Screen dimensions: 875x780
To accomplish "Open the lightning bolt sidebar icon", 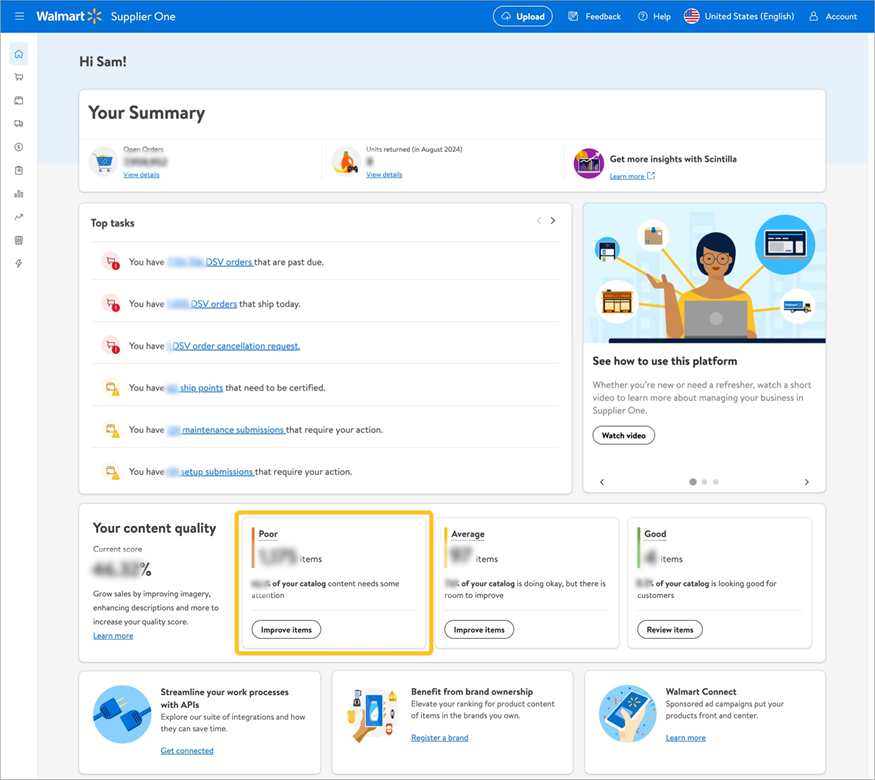I will coord(19,263).
